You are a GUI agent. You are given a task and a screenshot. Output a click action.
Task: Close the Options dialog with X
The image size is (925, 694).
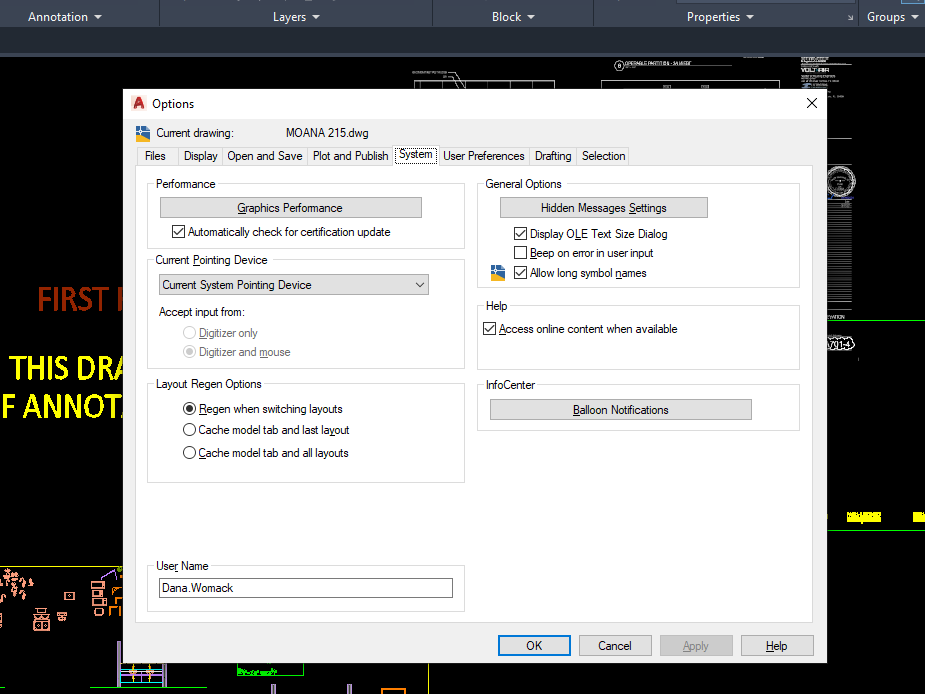point(812,103)
